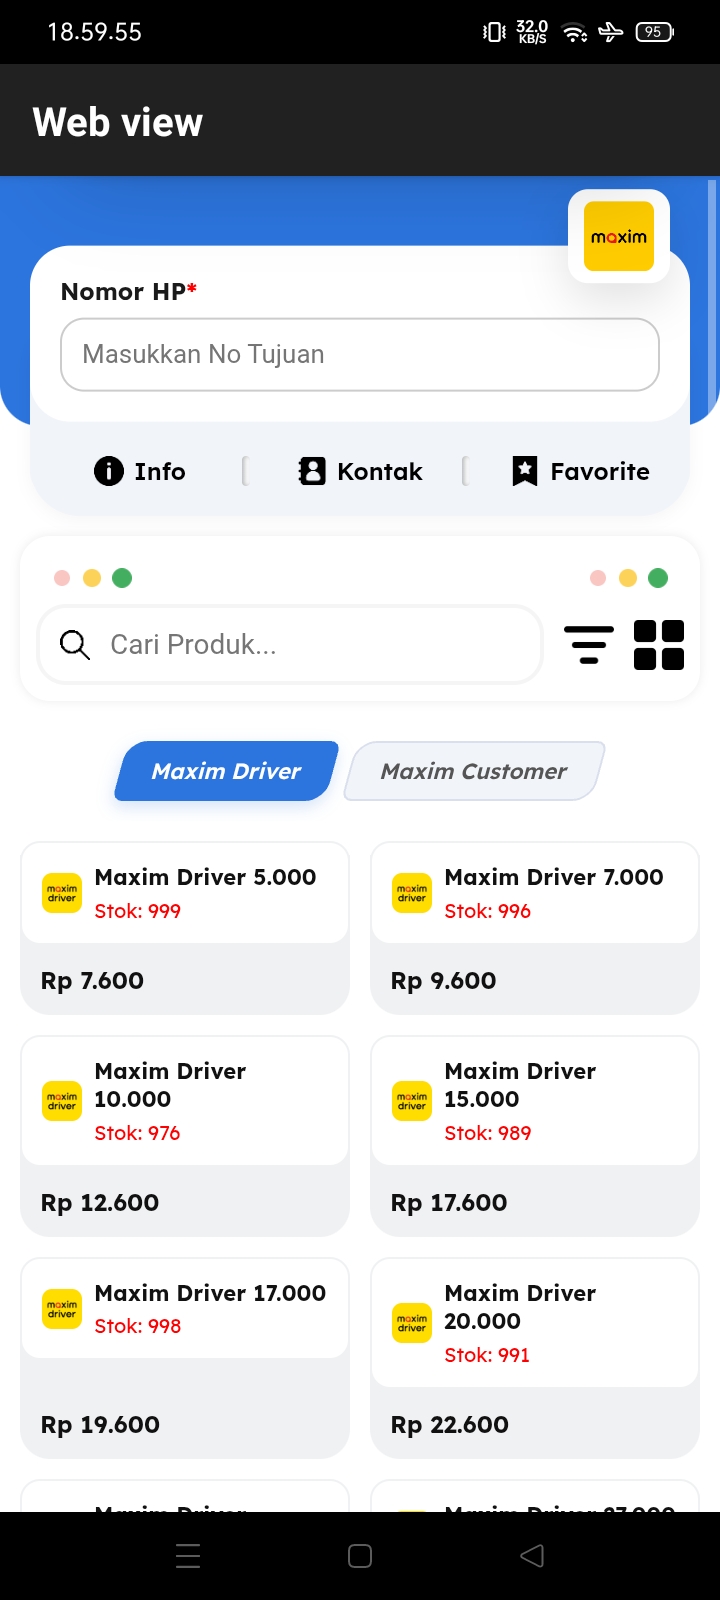This screenshot has height=1600, width=720.
Task: Open Favorite bookmark star icon
Action: [525, 471]
